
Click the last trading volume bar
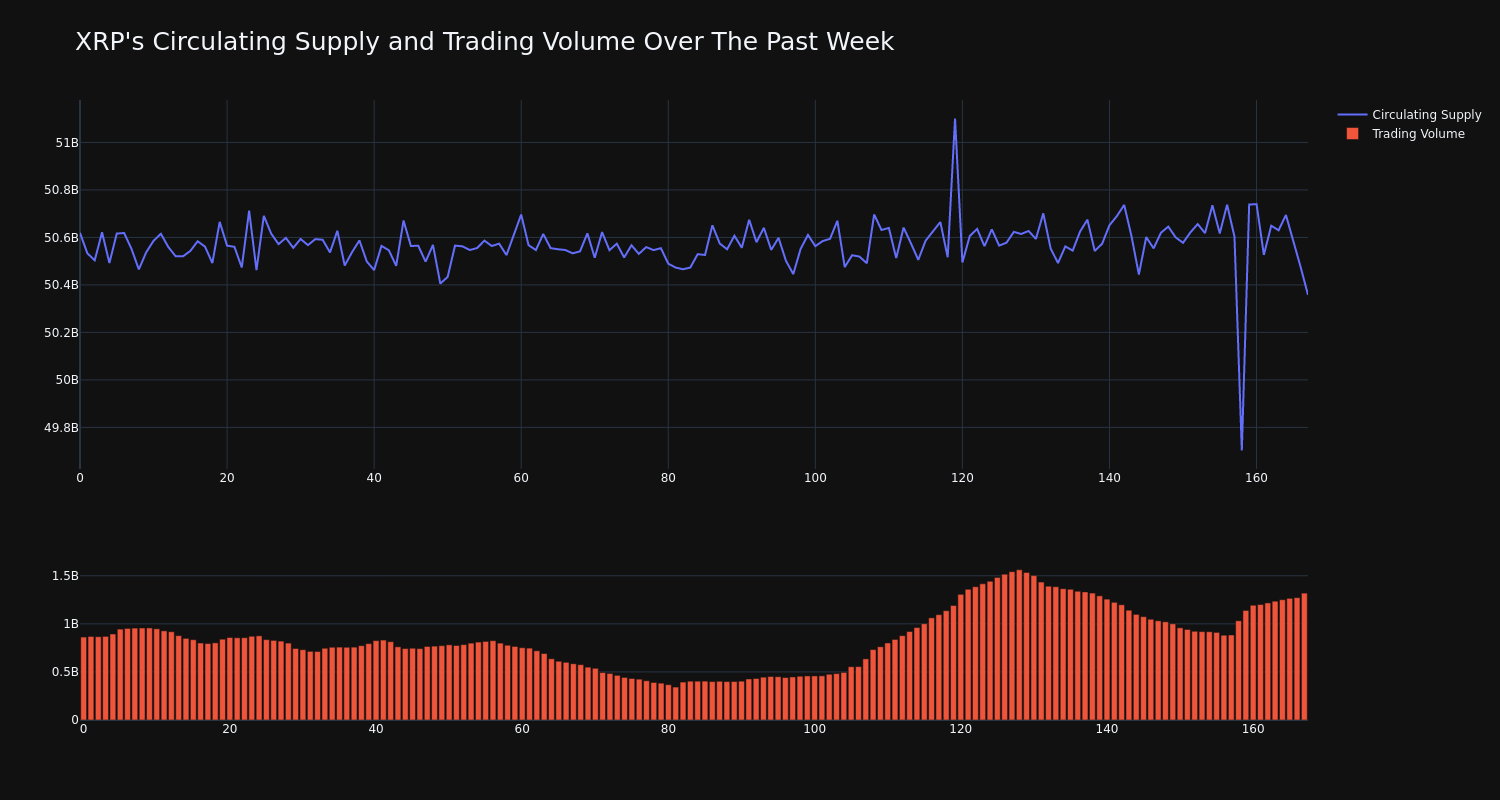(x=1304, y=657)
